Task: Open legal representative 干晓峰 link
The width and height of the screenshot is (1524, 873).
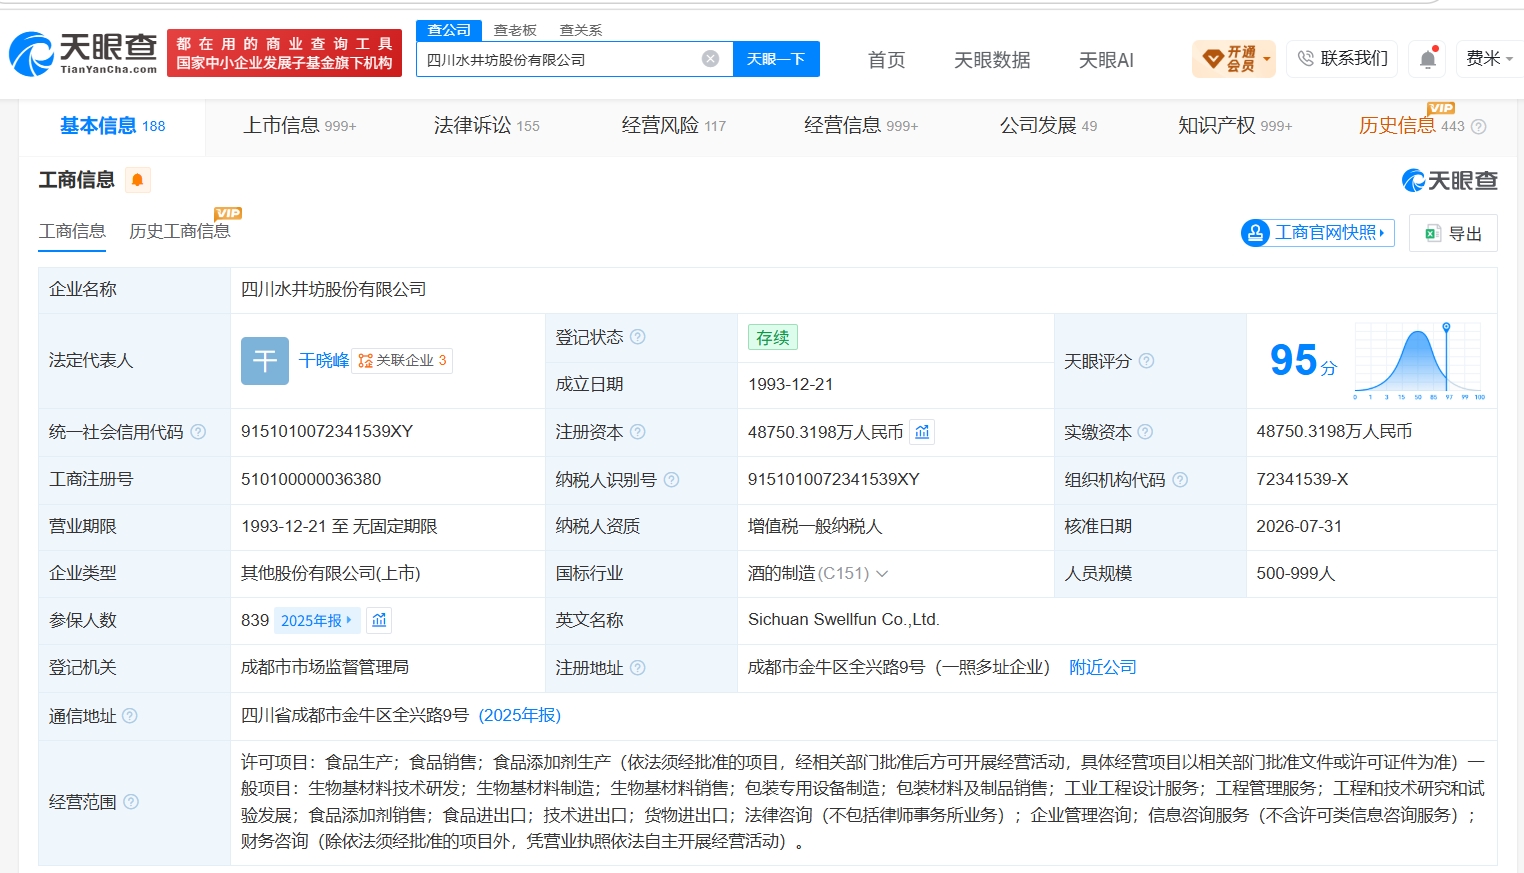Action: pyautogui.click(x=324, y=361)
